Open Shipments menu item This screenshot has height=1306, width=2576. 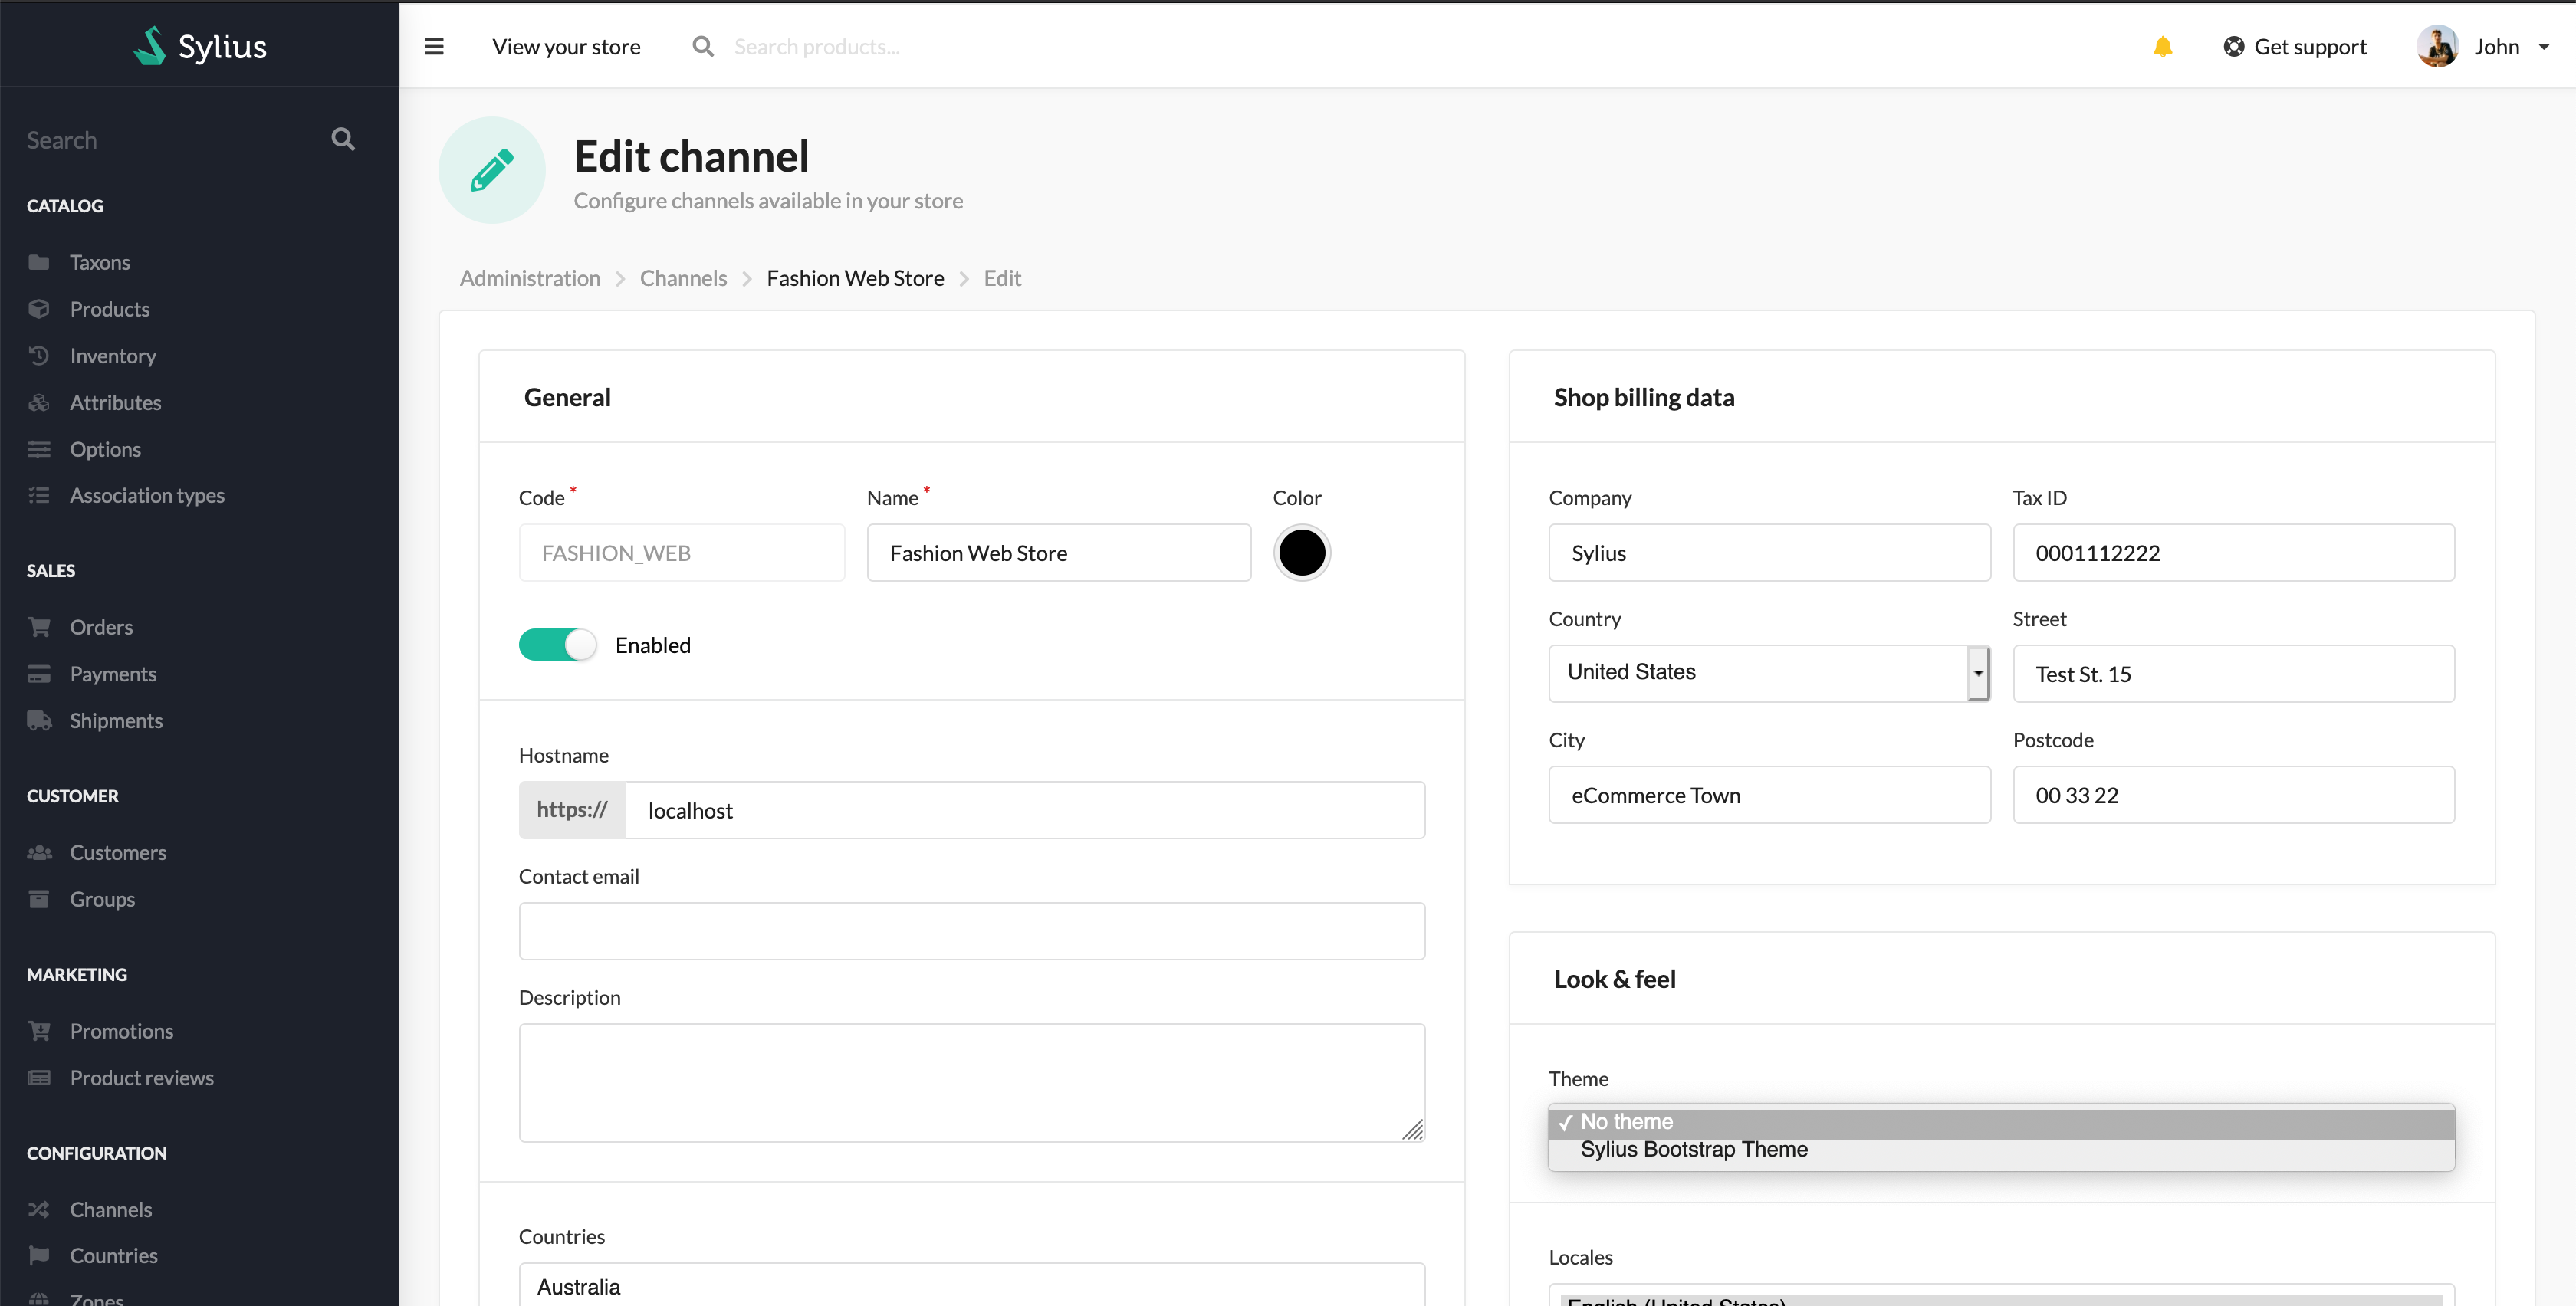(x=116, y=720)
